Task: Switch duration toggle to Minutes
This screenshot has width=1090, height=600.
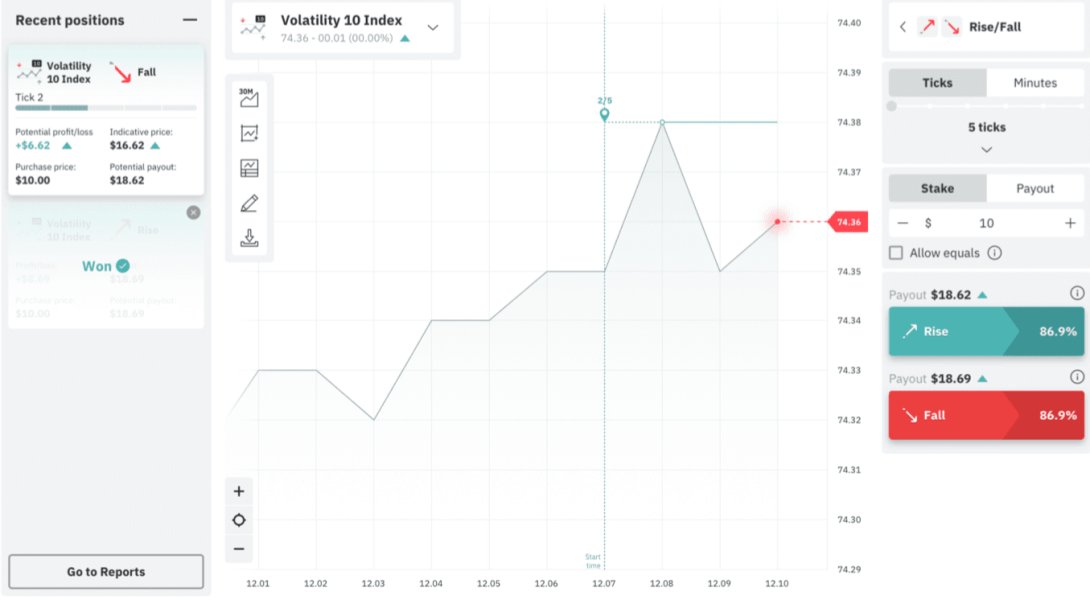Action: (1035, 83)
